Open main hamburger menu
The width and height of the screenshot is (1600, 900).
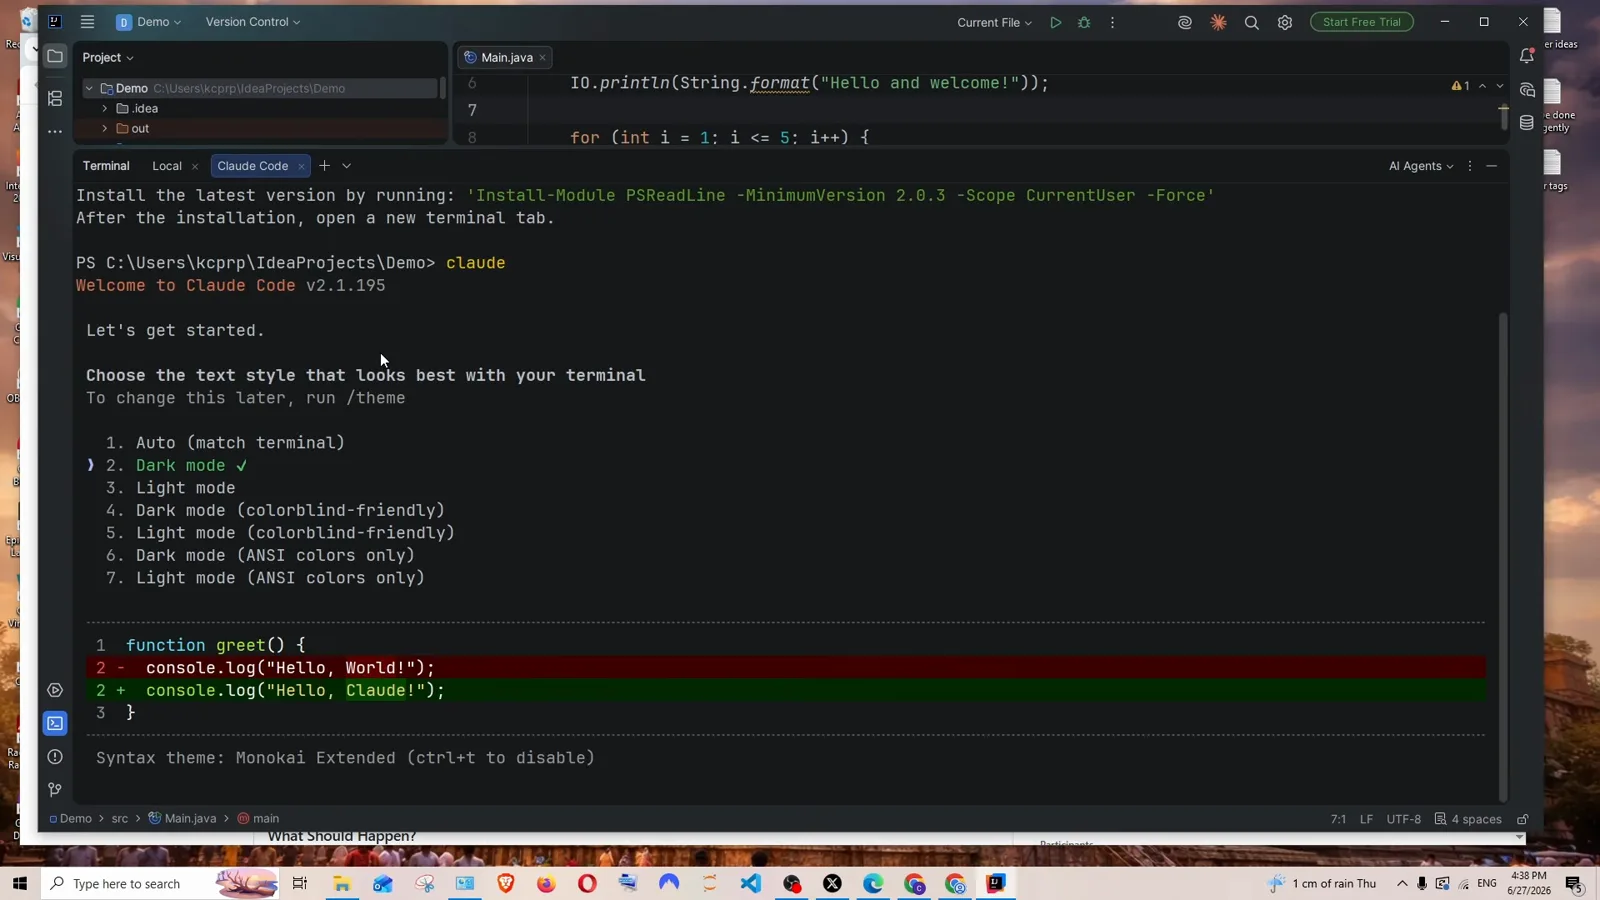point(87,21)
